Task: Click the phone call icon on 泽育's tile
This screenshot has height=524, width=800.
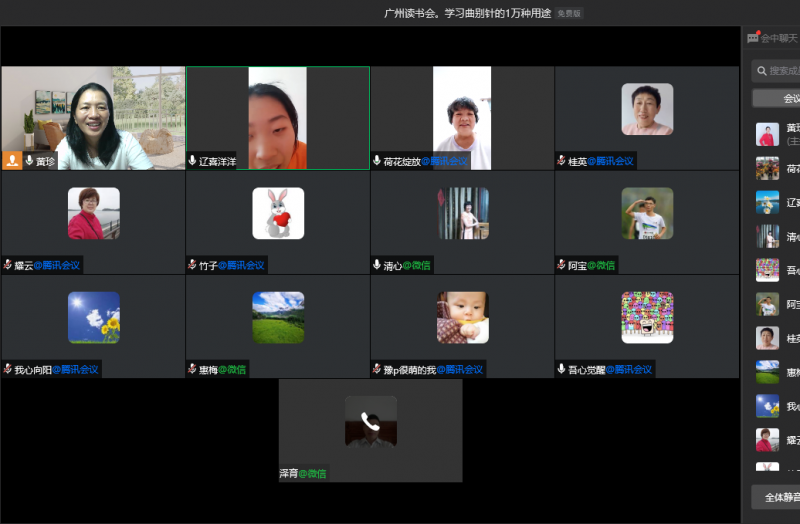Action: pos(370,421)
